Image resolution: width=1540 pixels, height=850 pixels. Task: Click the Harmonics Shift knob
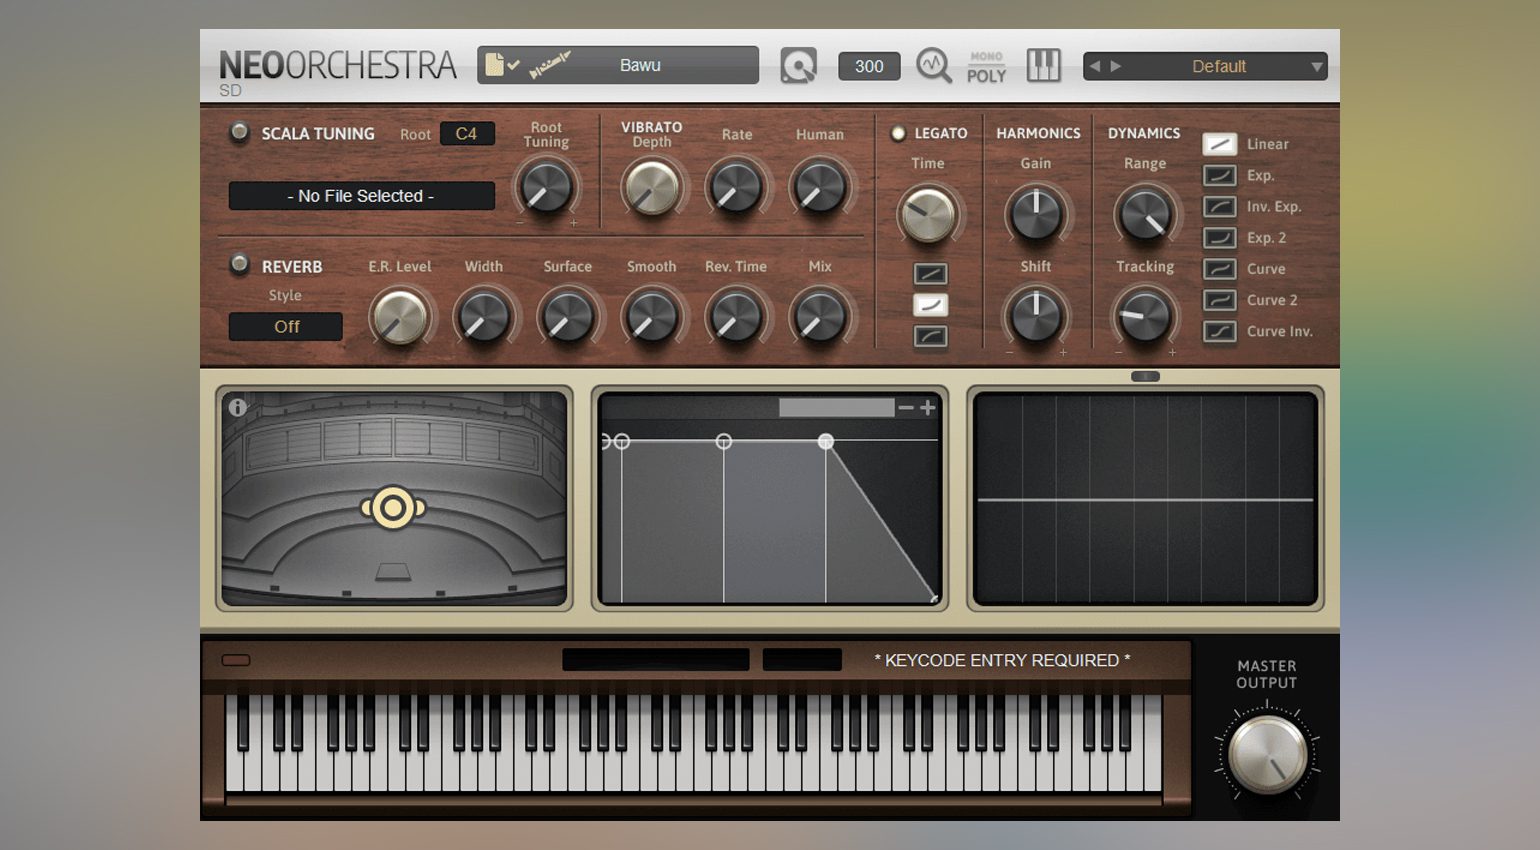[1036, 316]
